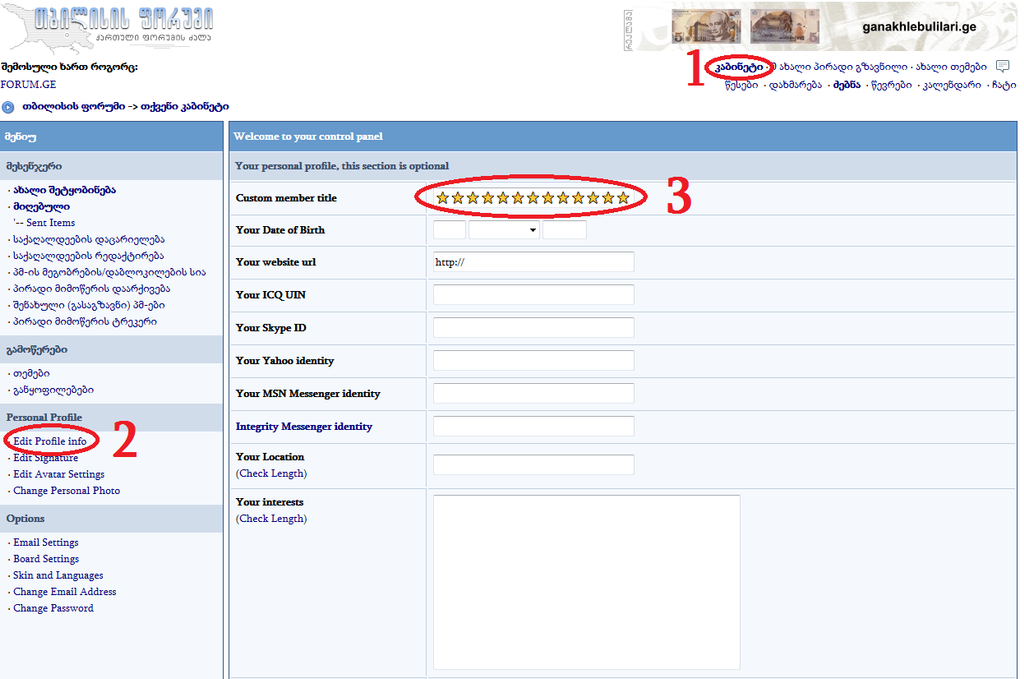Click the chat bubble icon at top right
Screen dimensions: 1024x679
tap(1002, 66)
